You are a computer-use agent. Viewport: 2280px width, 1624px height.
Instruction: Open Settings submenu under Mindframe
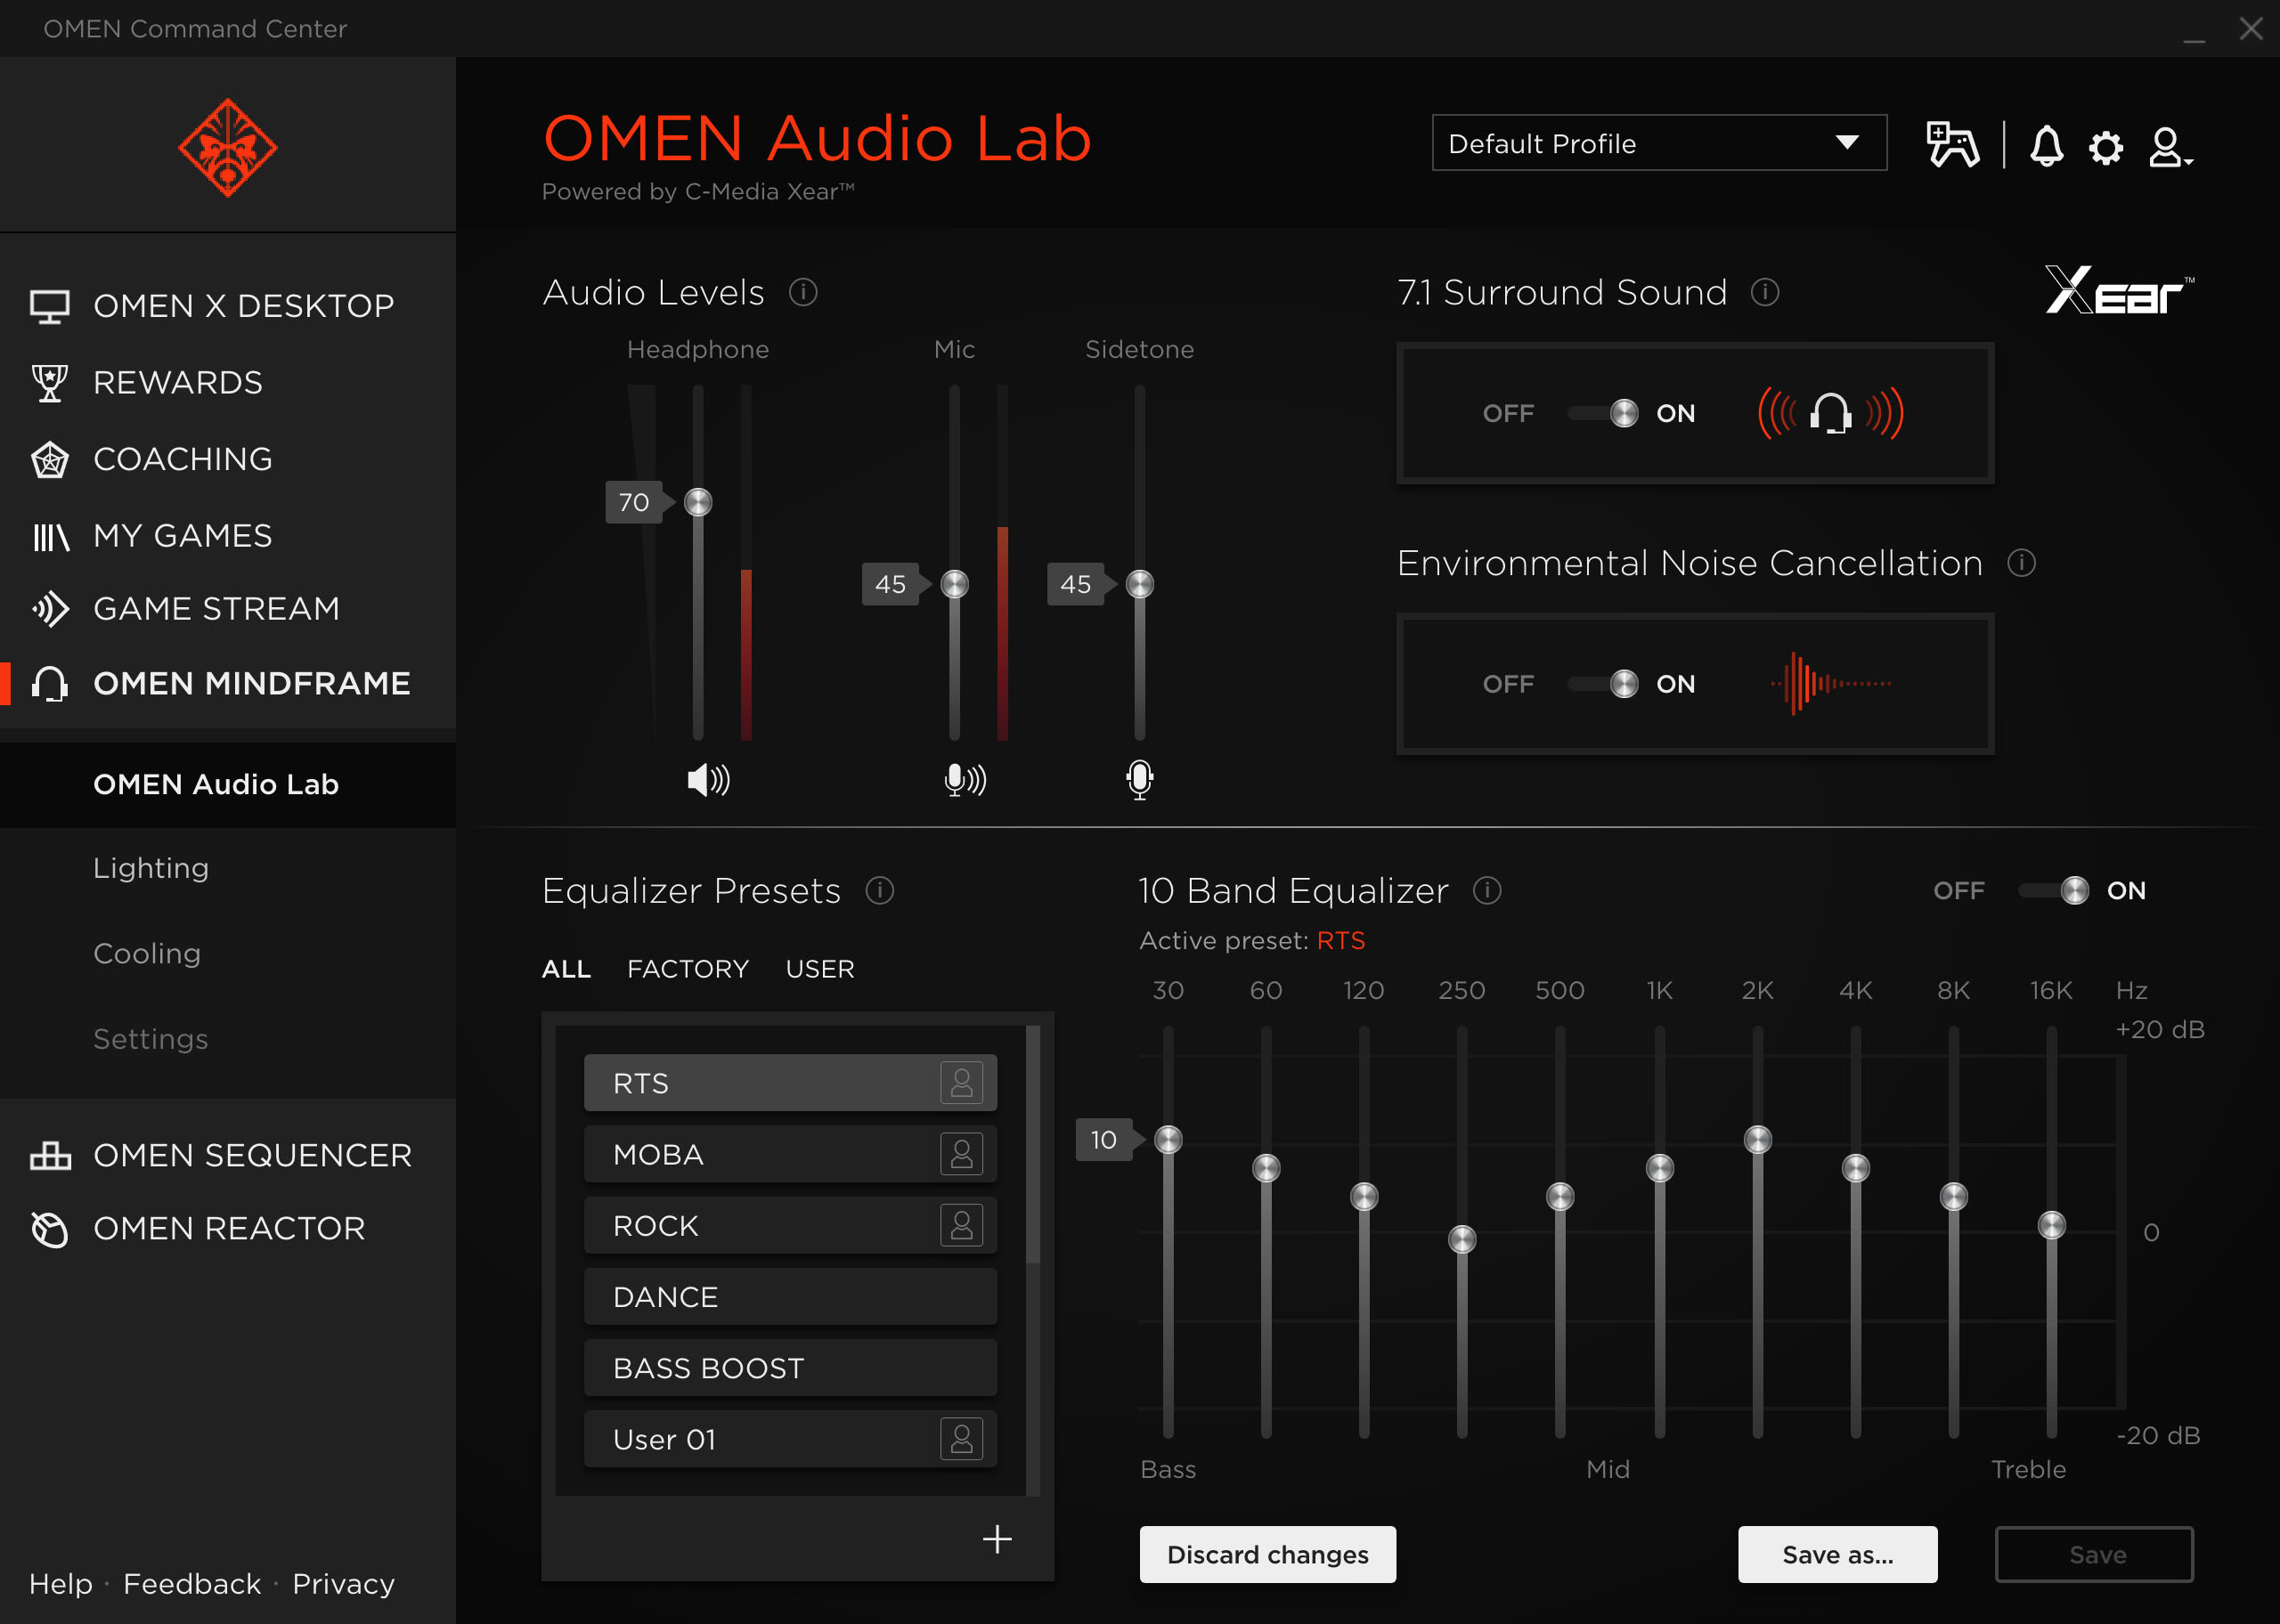click(151, 1039)
